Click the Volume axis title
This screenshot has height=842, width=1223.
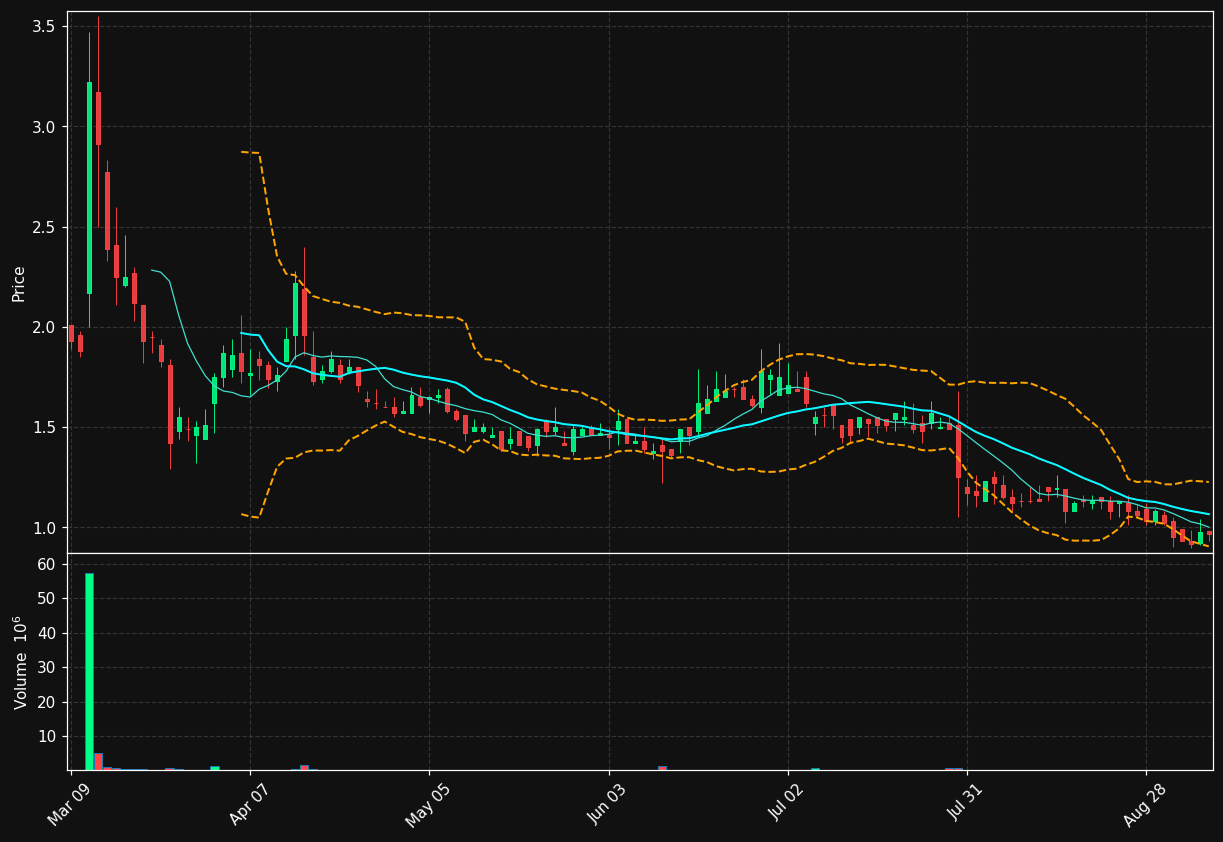tap(20, 662)
